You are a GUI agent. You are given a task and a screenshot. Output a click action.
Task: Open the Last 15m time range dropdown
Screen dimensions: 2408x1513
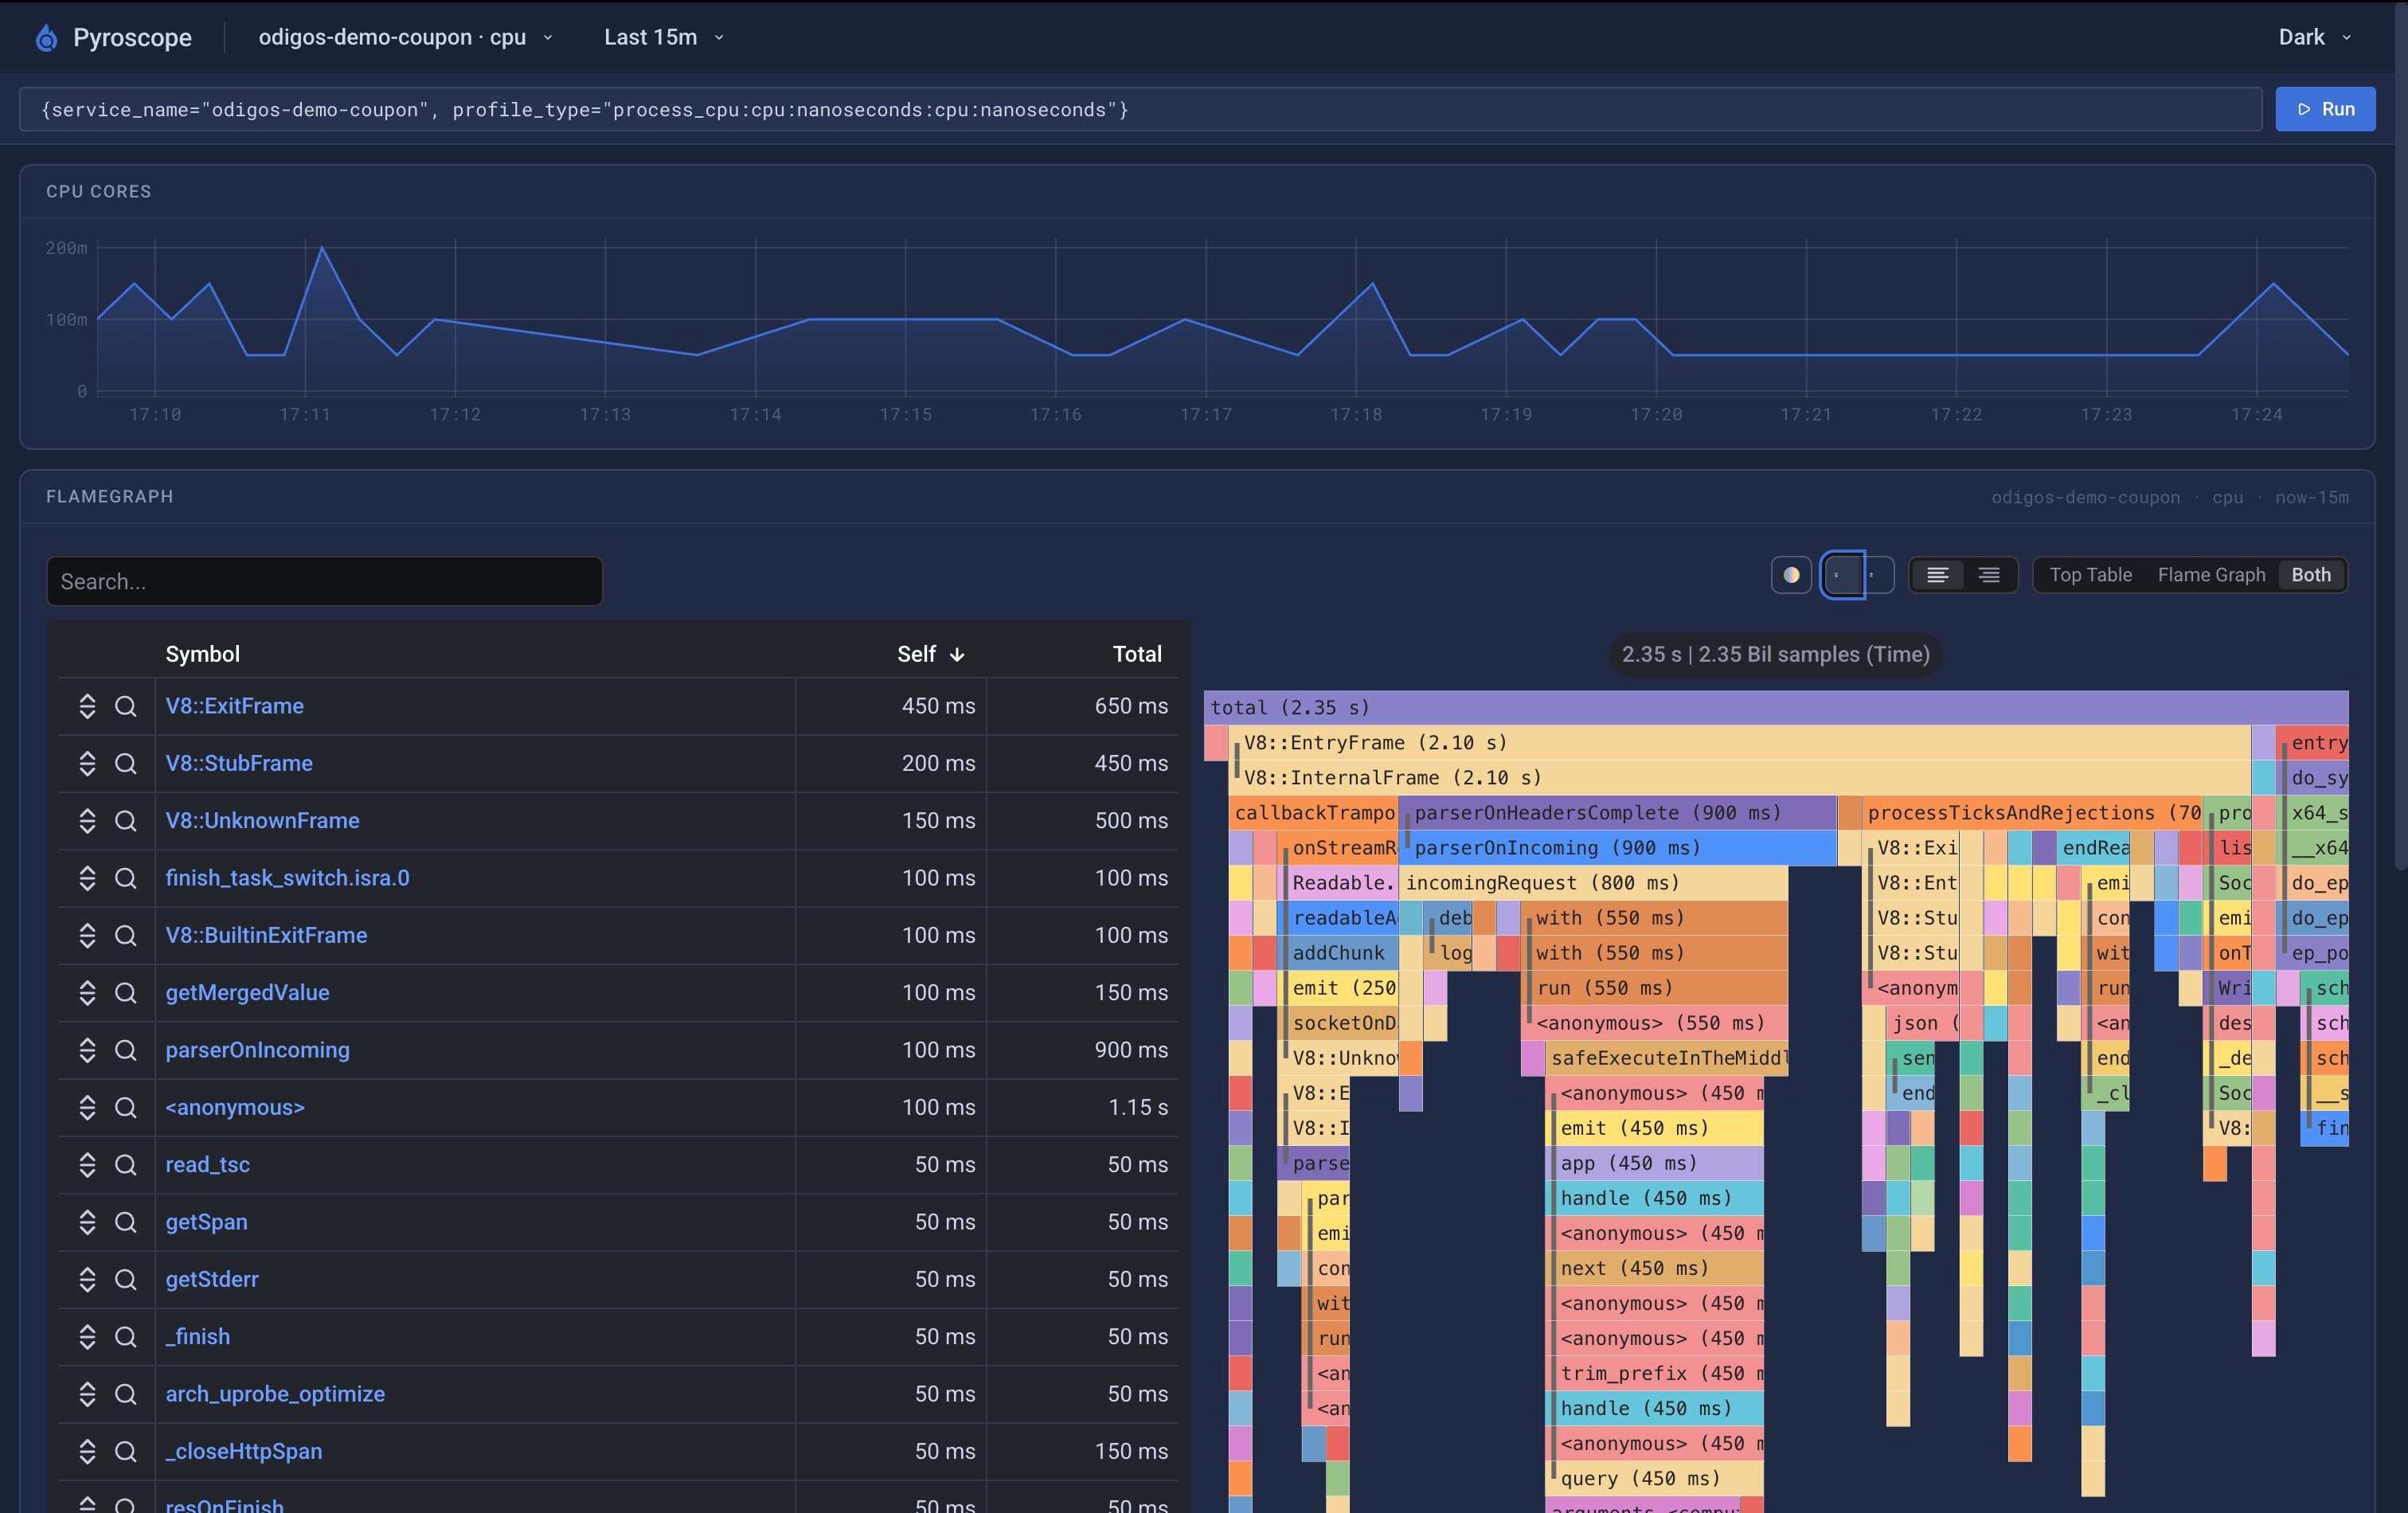pyautogui.click(x=663, y=38)
